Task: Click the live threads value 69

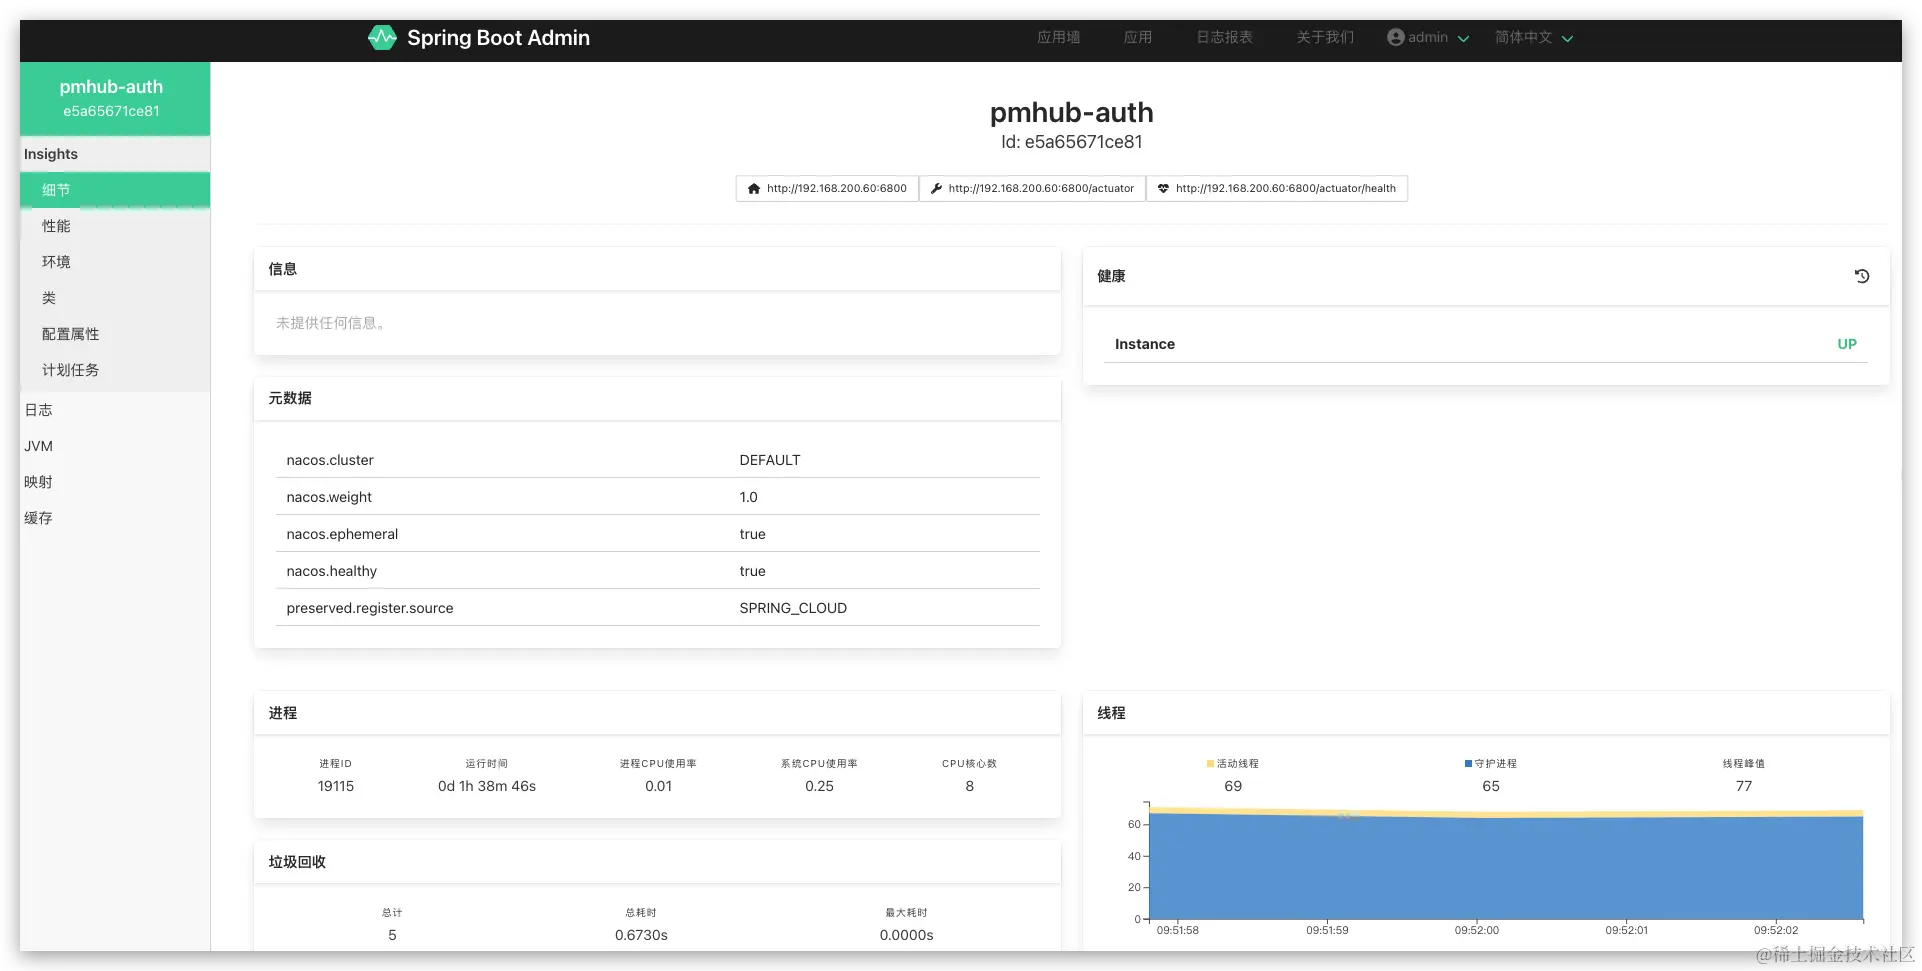Action: [x=1233, y=786]
